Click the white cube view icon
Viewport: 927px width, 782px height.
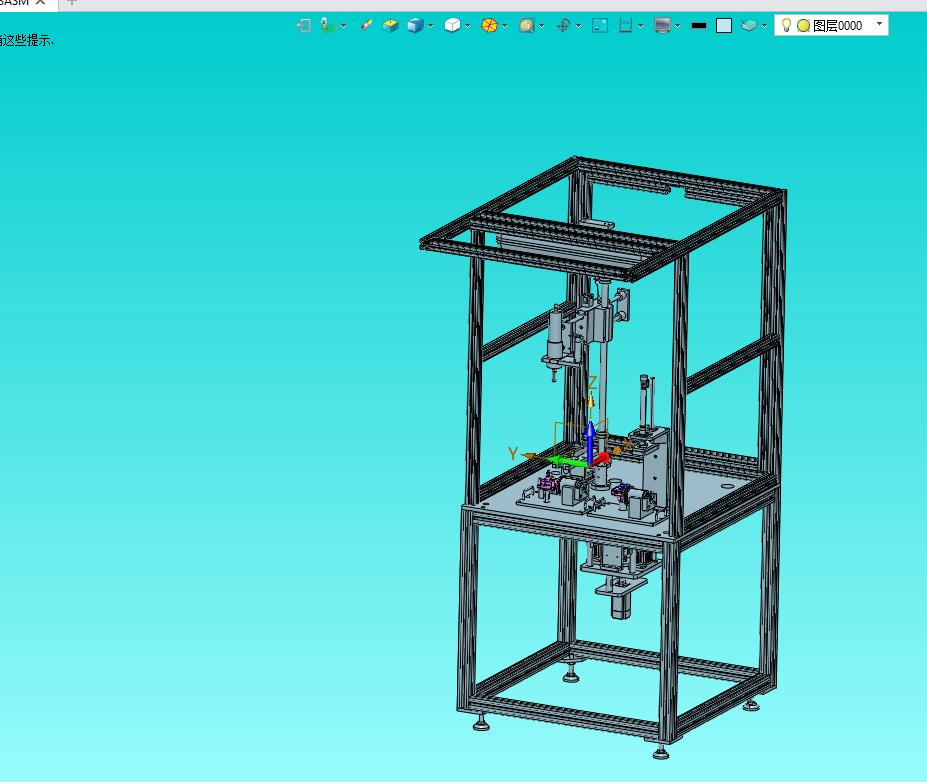pyautogui.click(x=452, y=25)
